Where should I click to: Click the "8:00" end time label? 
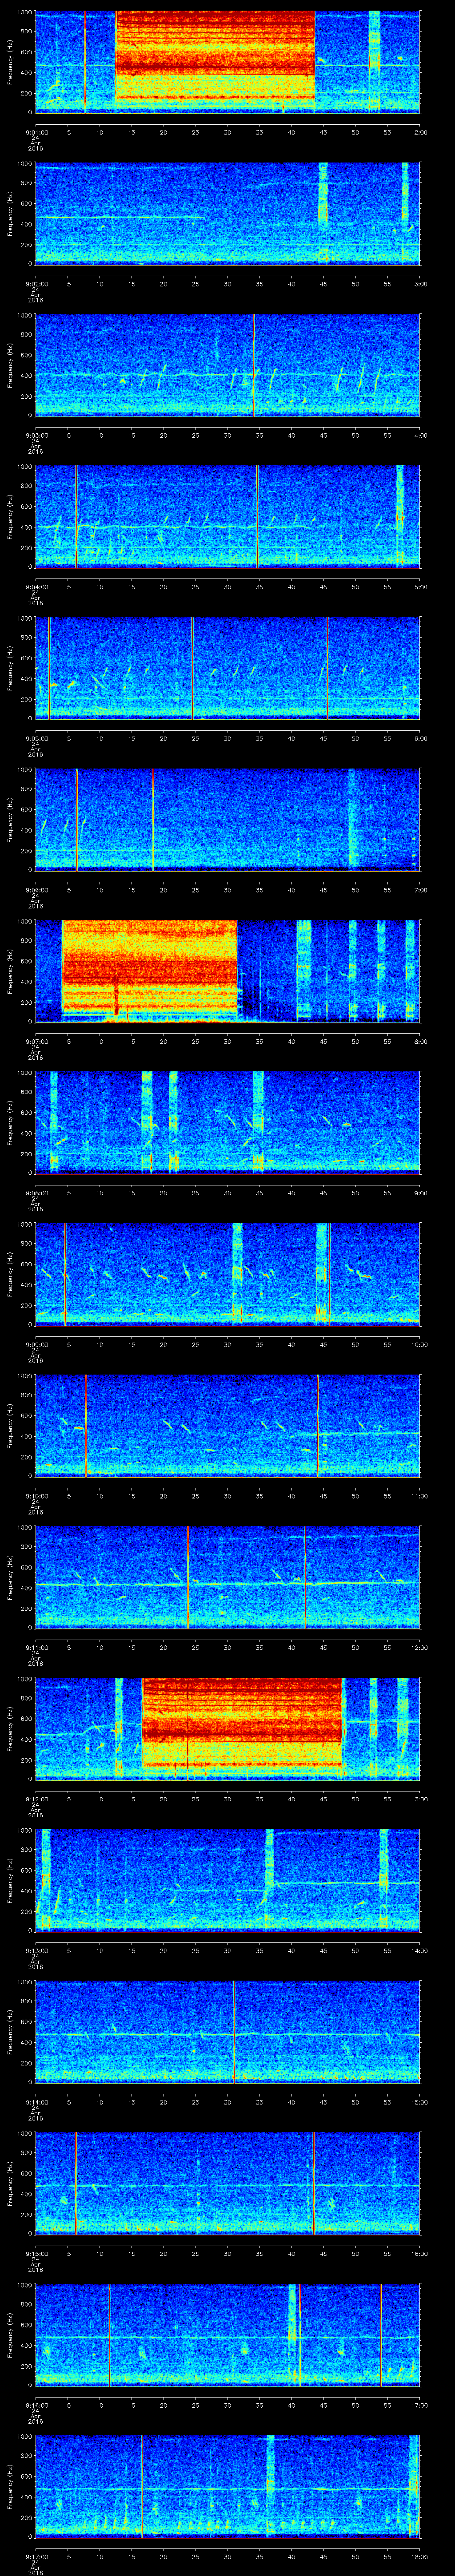[x=421, y=1041]
